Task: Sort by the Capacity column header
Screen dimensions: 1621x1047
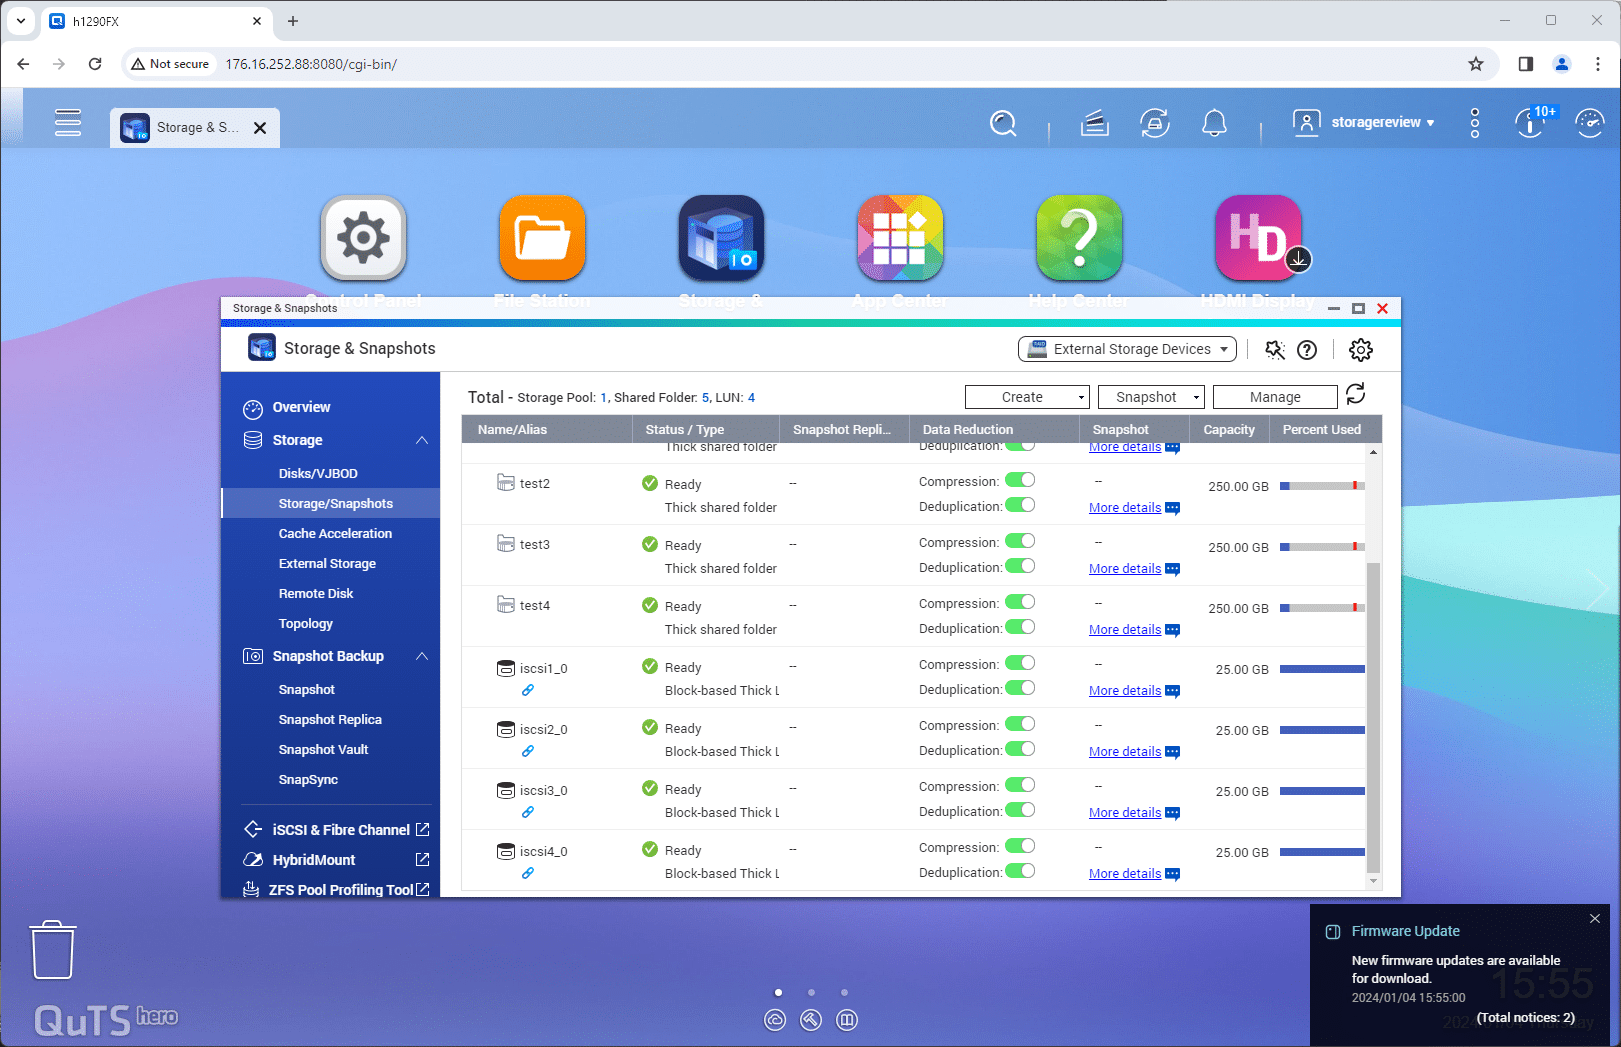Action: coord(1229,430)
